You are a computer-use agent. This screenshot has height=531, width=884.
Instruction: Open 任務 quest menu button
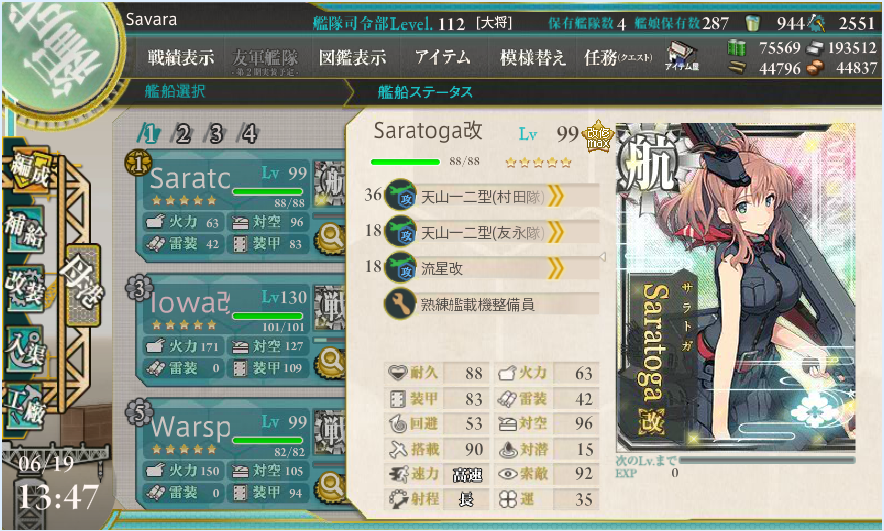coord(618,57)
